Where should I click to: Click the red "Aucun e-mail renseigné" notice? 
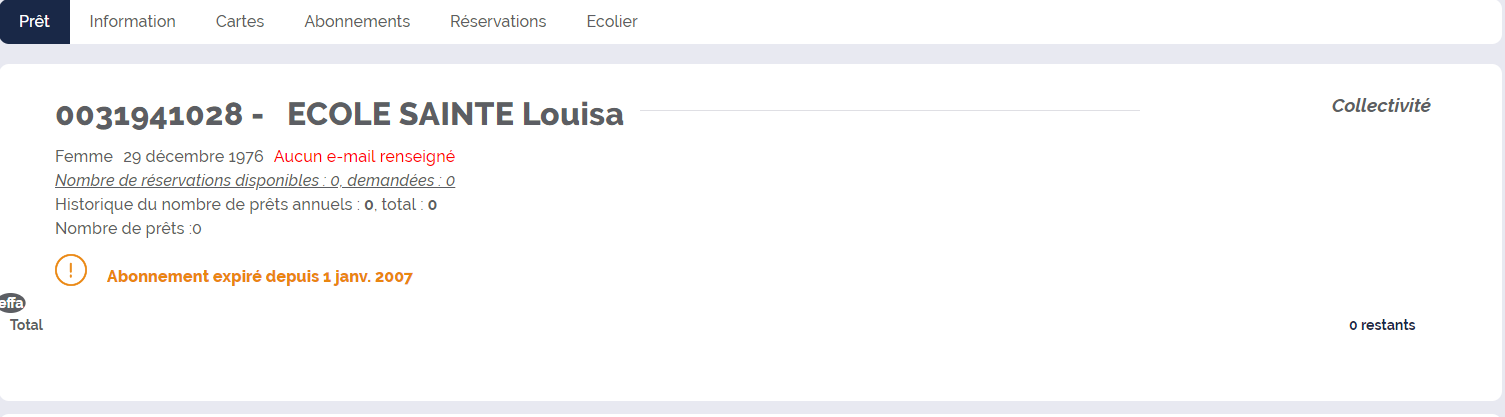coord(364,156)
